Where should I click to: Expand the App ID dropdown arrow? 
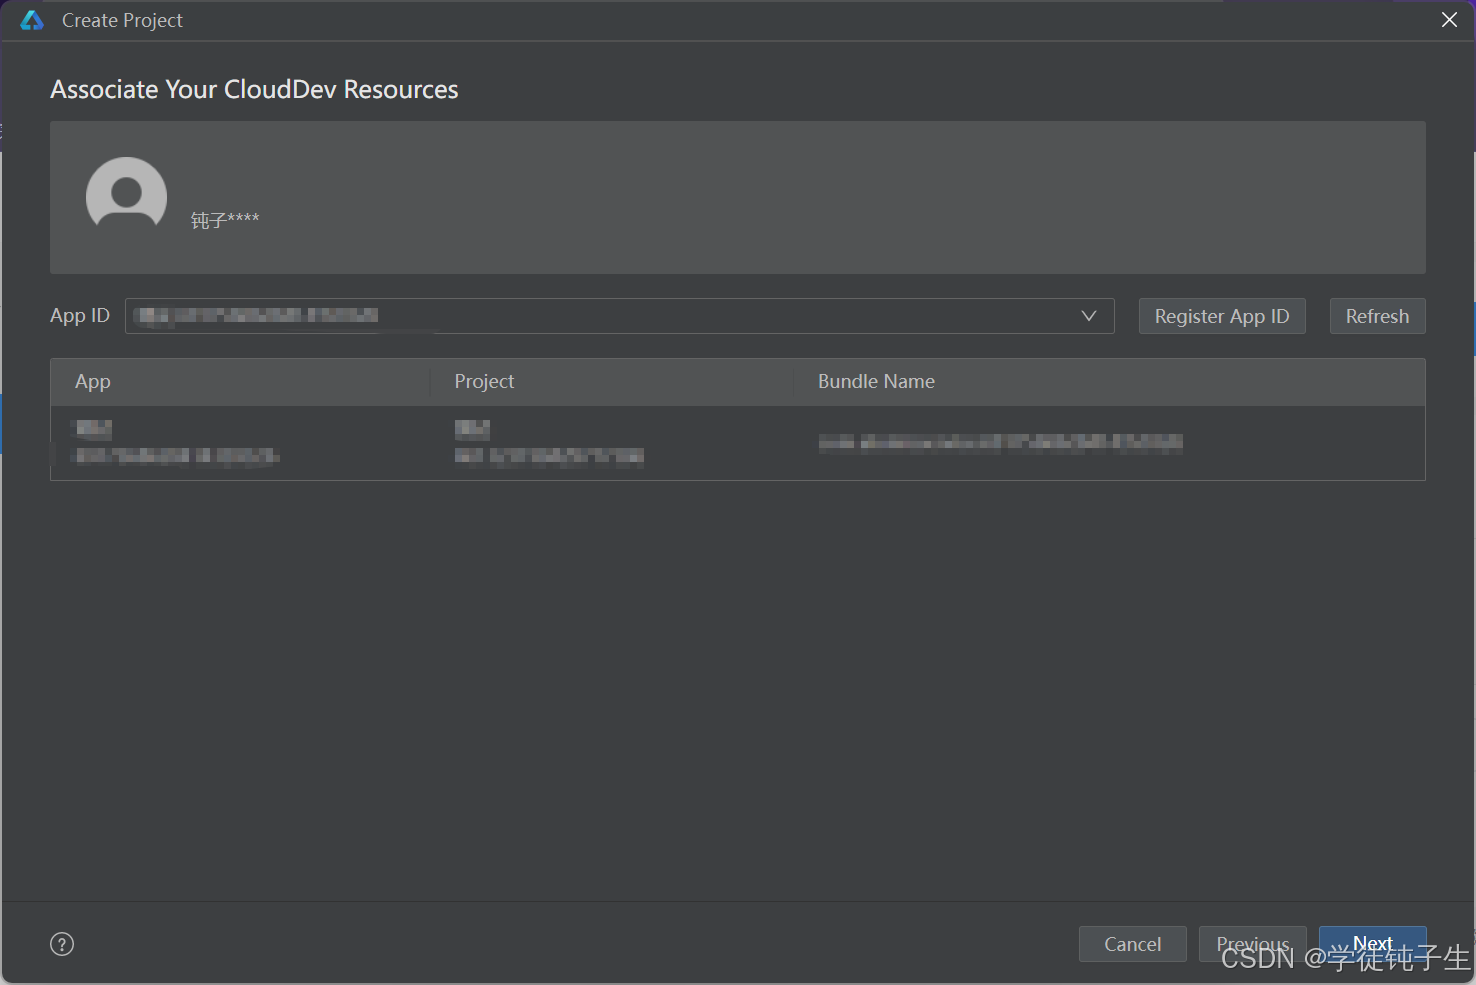coord(1089,316)
